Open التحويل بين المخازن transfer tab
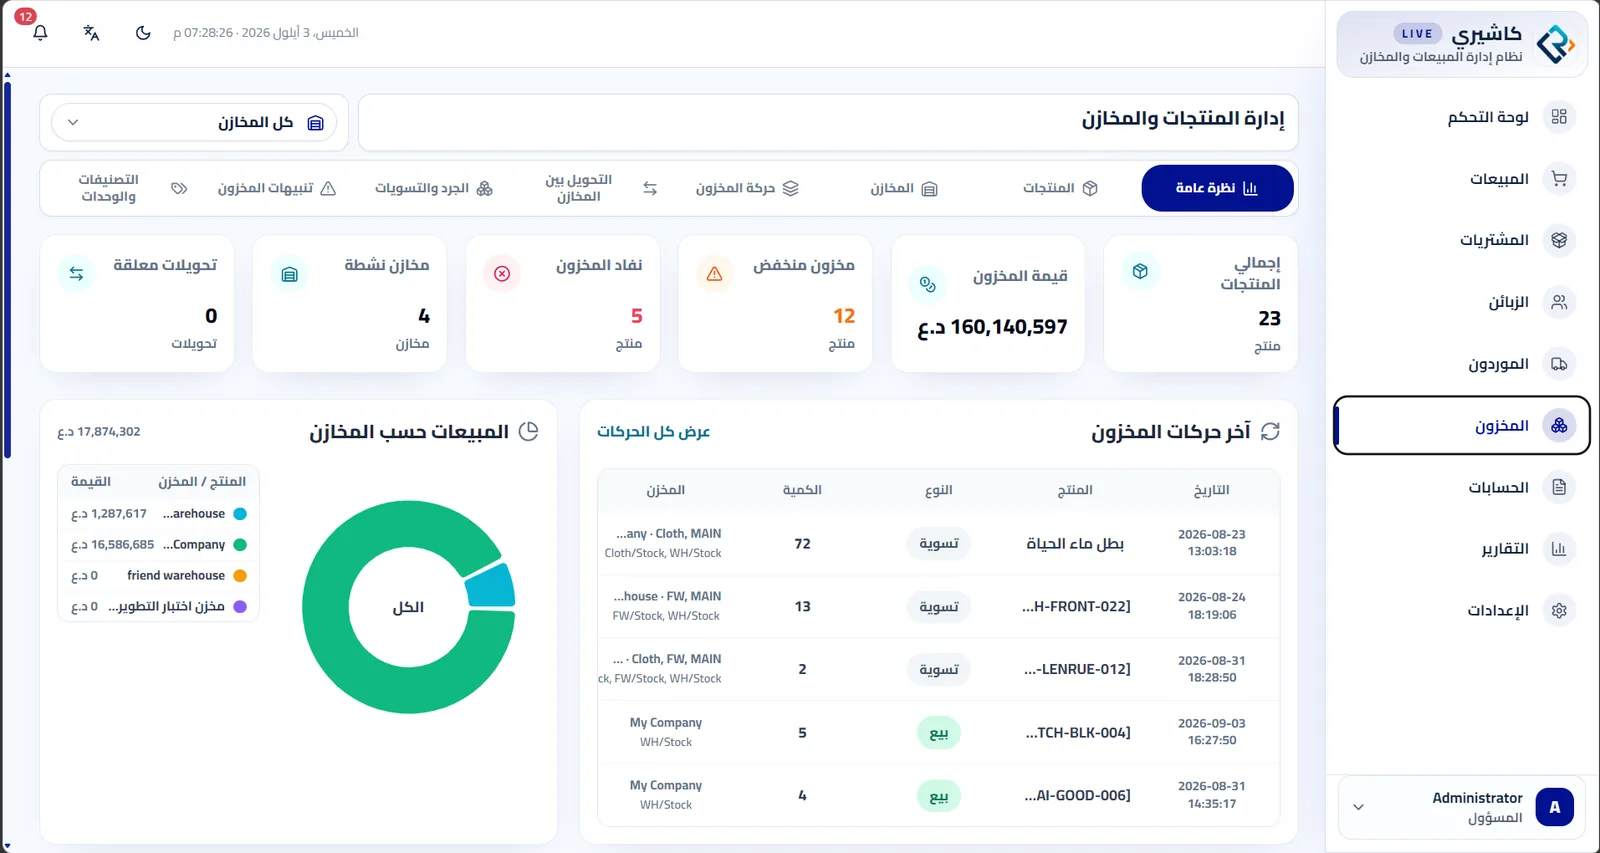This screenshot has height=853, width=1600. (x=600, y=188)
